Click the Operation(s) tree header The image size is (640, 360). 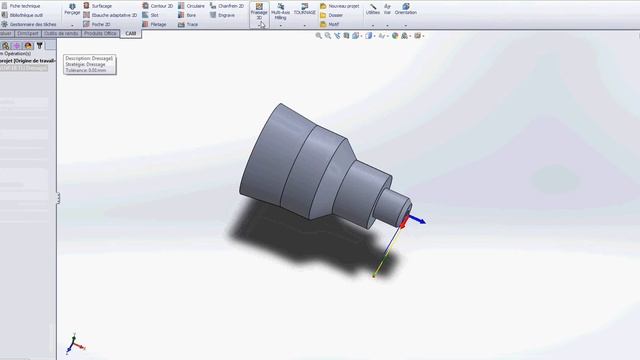coord(16,53)
